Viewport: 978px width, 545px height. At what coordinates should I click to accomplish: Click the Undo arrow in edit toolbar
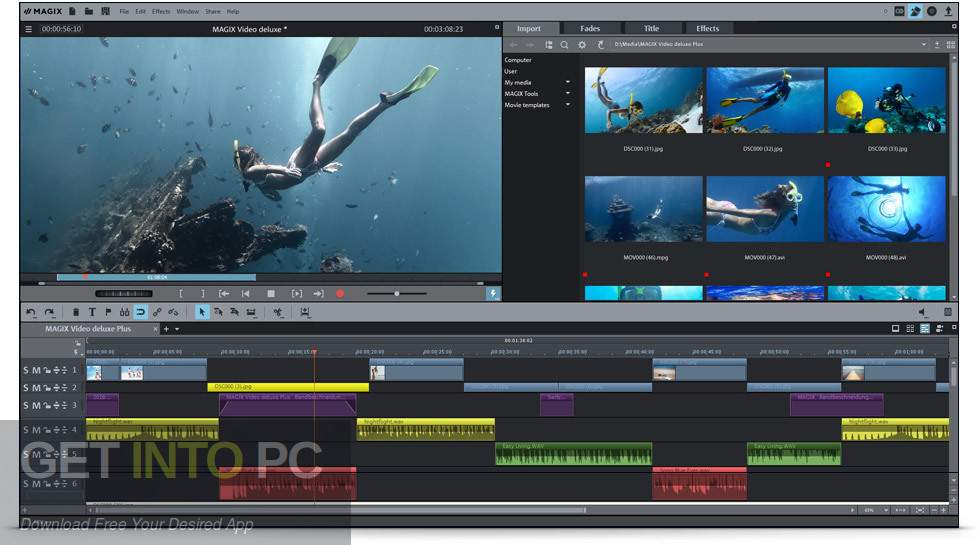[x=31, y=312]
